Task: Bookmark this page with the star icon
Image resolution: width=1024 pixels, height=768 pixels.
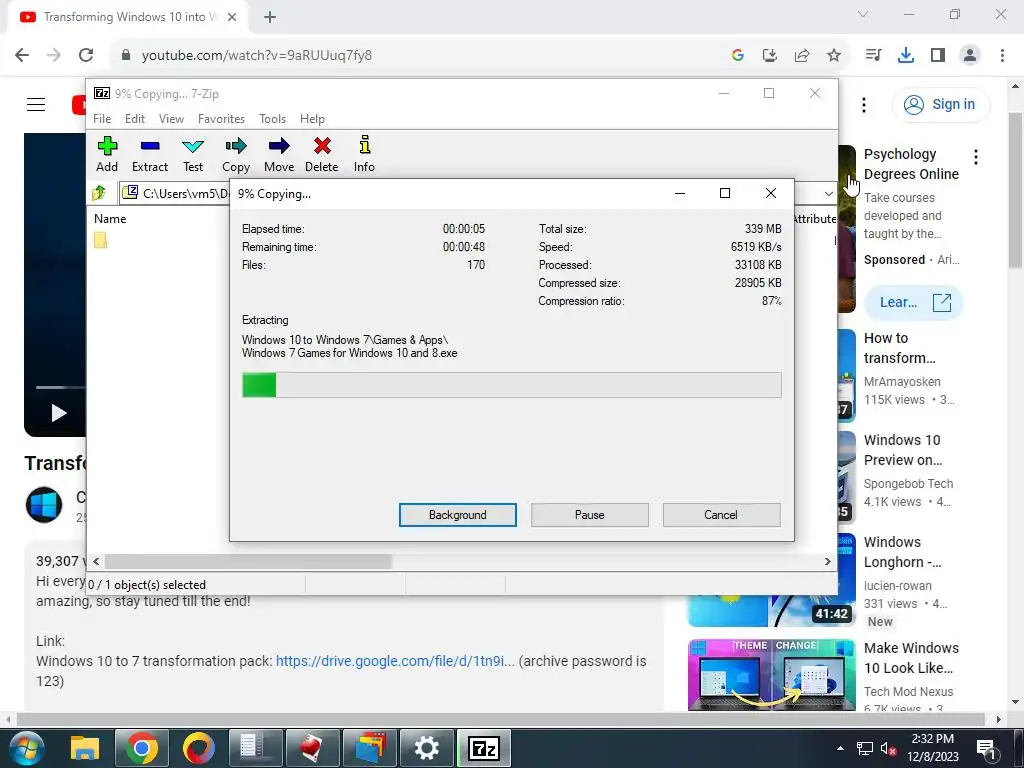Action: pyautogui.click(x=834, y=56)
